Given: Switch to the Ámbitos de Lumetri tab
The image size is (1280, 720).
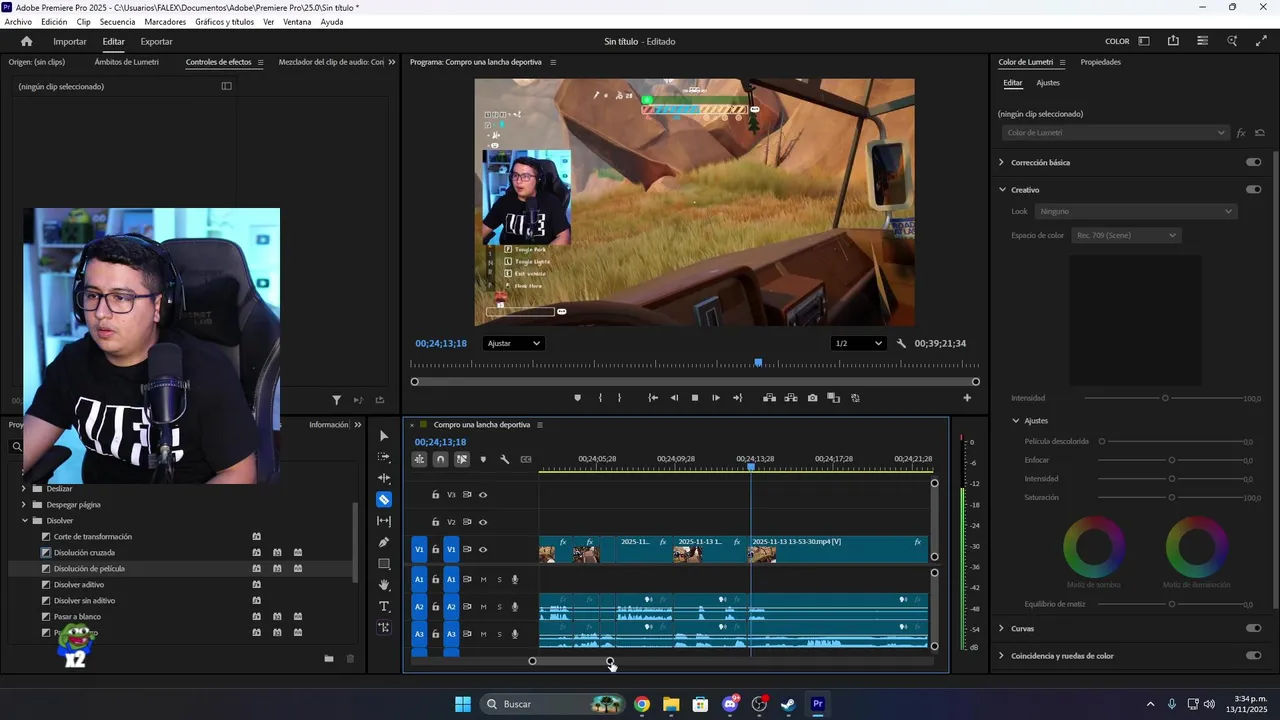Looking at the screenshot, I should pyautogui.click(x=126, y=62).
